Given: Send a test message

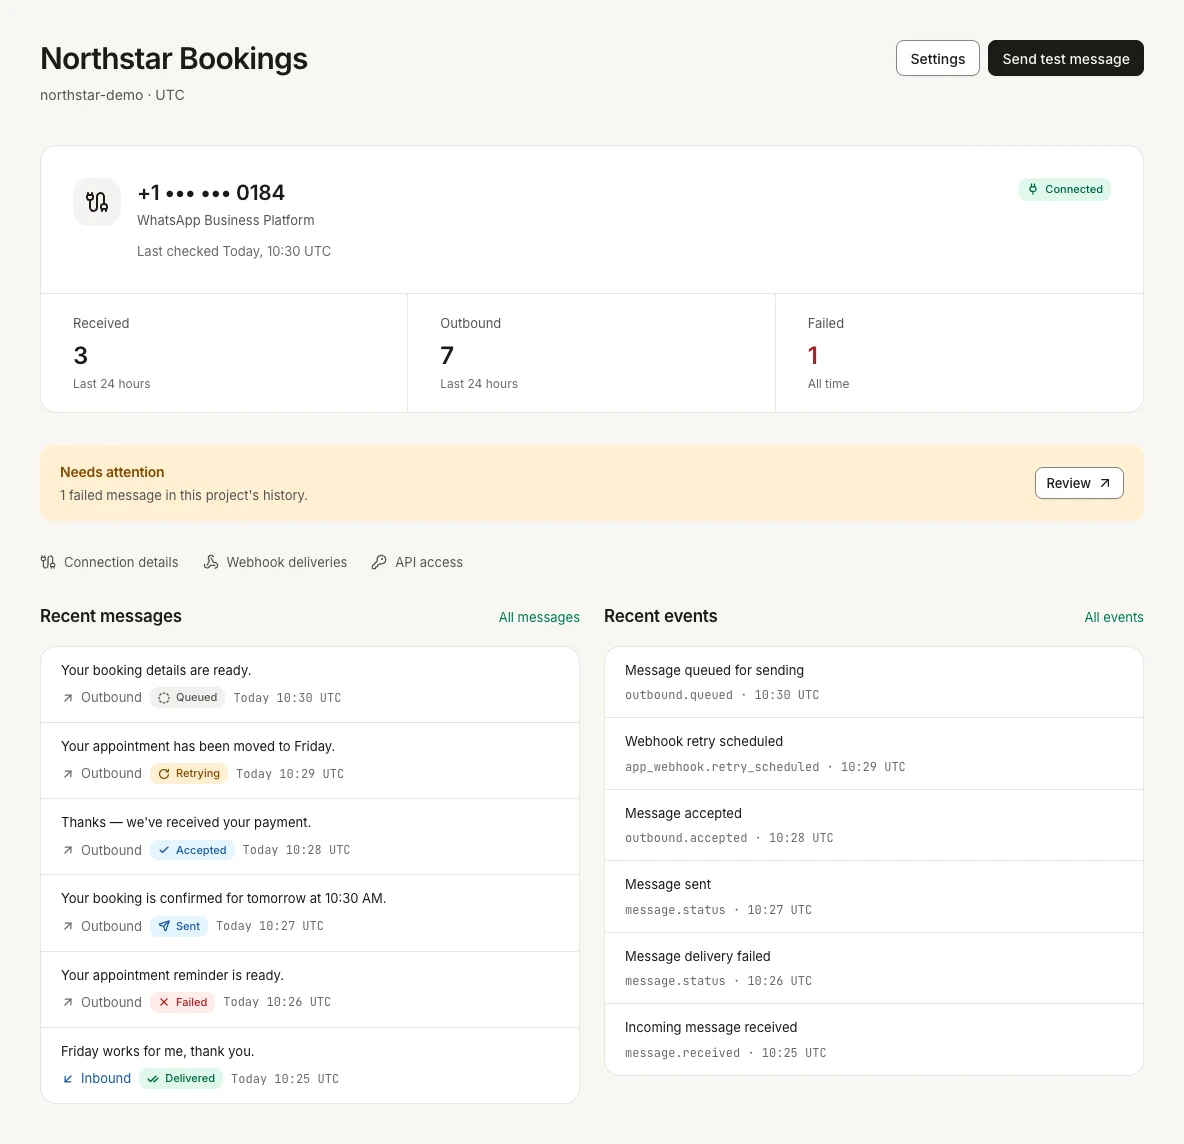Looking at the screenshot, I should pos(1065,58).
